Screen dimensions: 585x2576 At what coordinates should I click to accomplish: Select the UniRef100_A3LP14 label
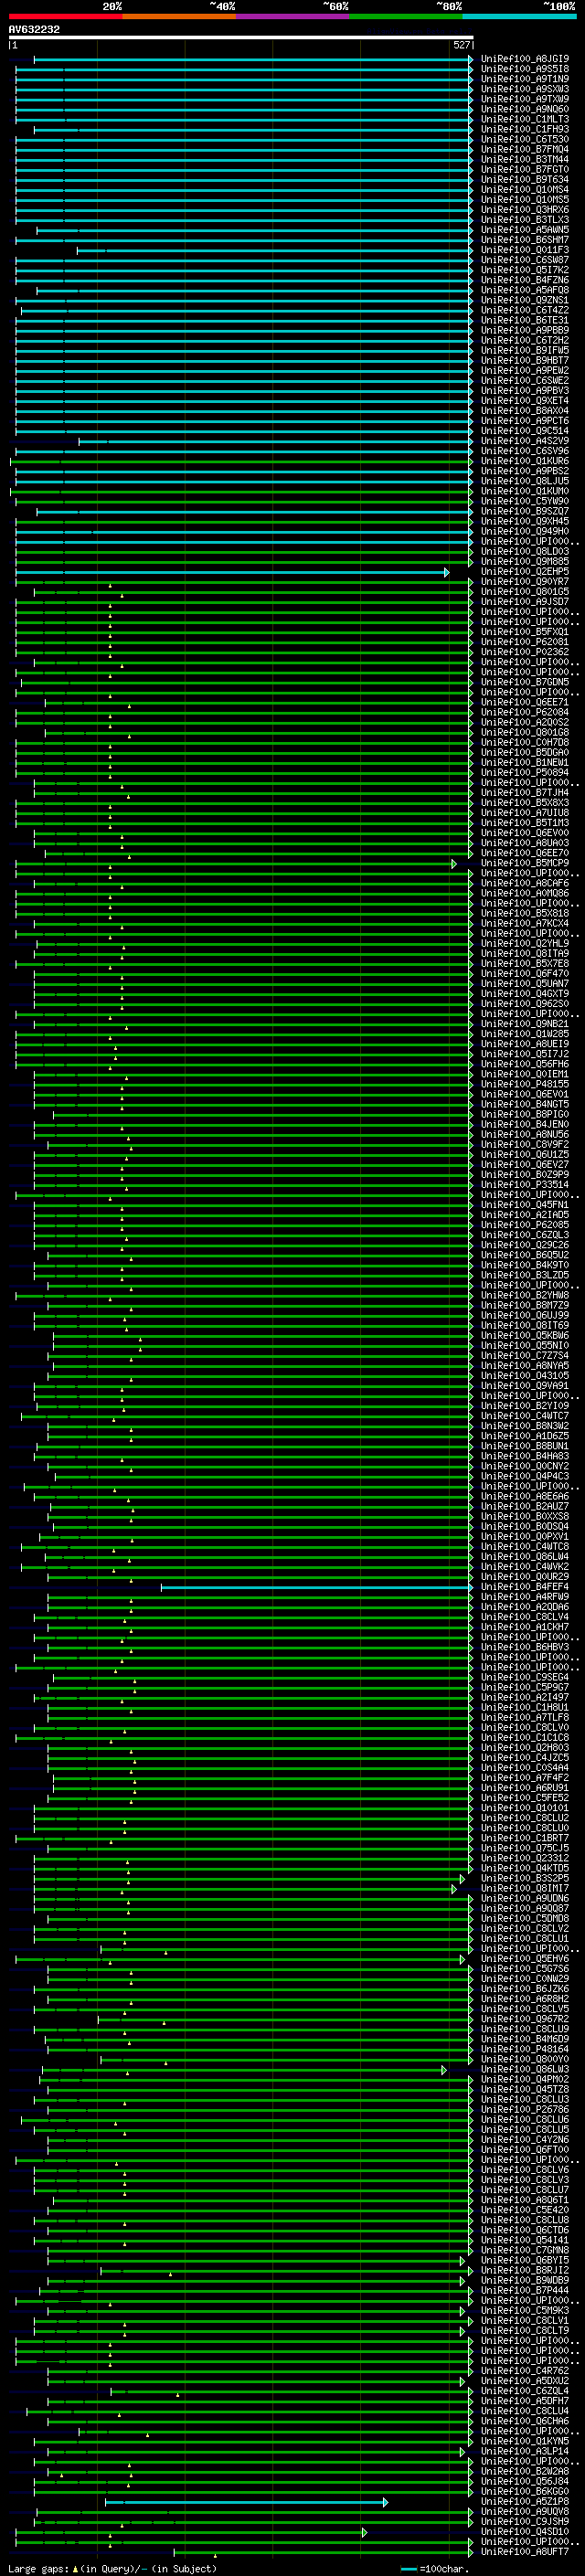[525, 2451]
